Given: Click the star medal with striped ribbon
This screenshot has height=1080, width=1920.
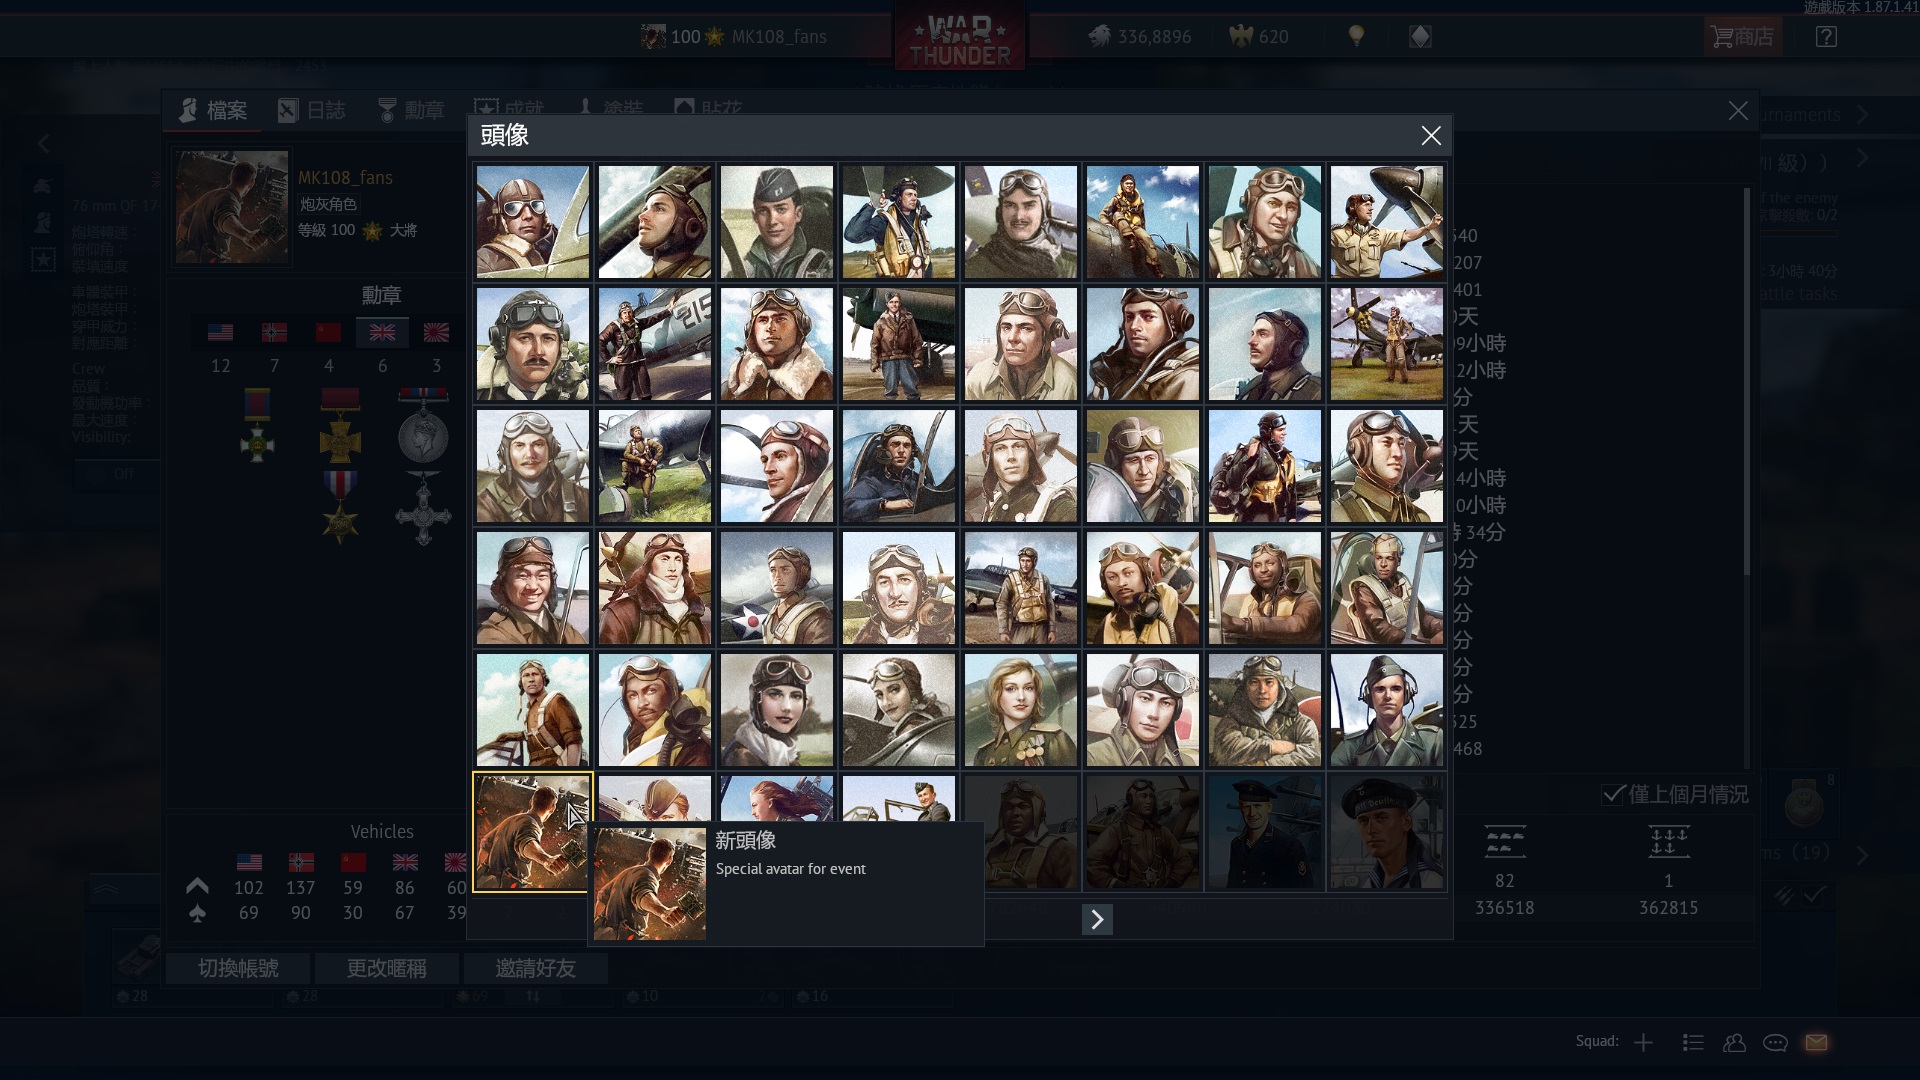Looking at the screenshot, I should coord(340,507).
